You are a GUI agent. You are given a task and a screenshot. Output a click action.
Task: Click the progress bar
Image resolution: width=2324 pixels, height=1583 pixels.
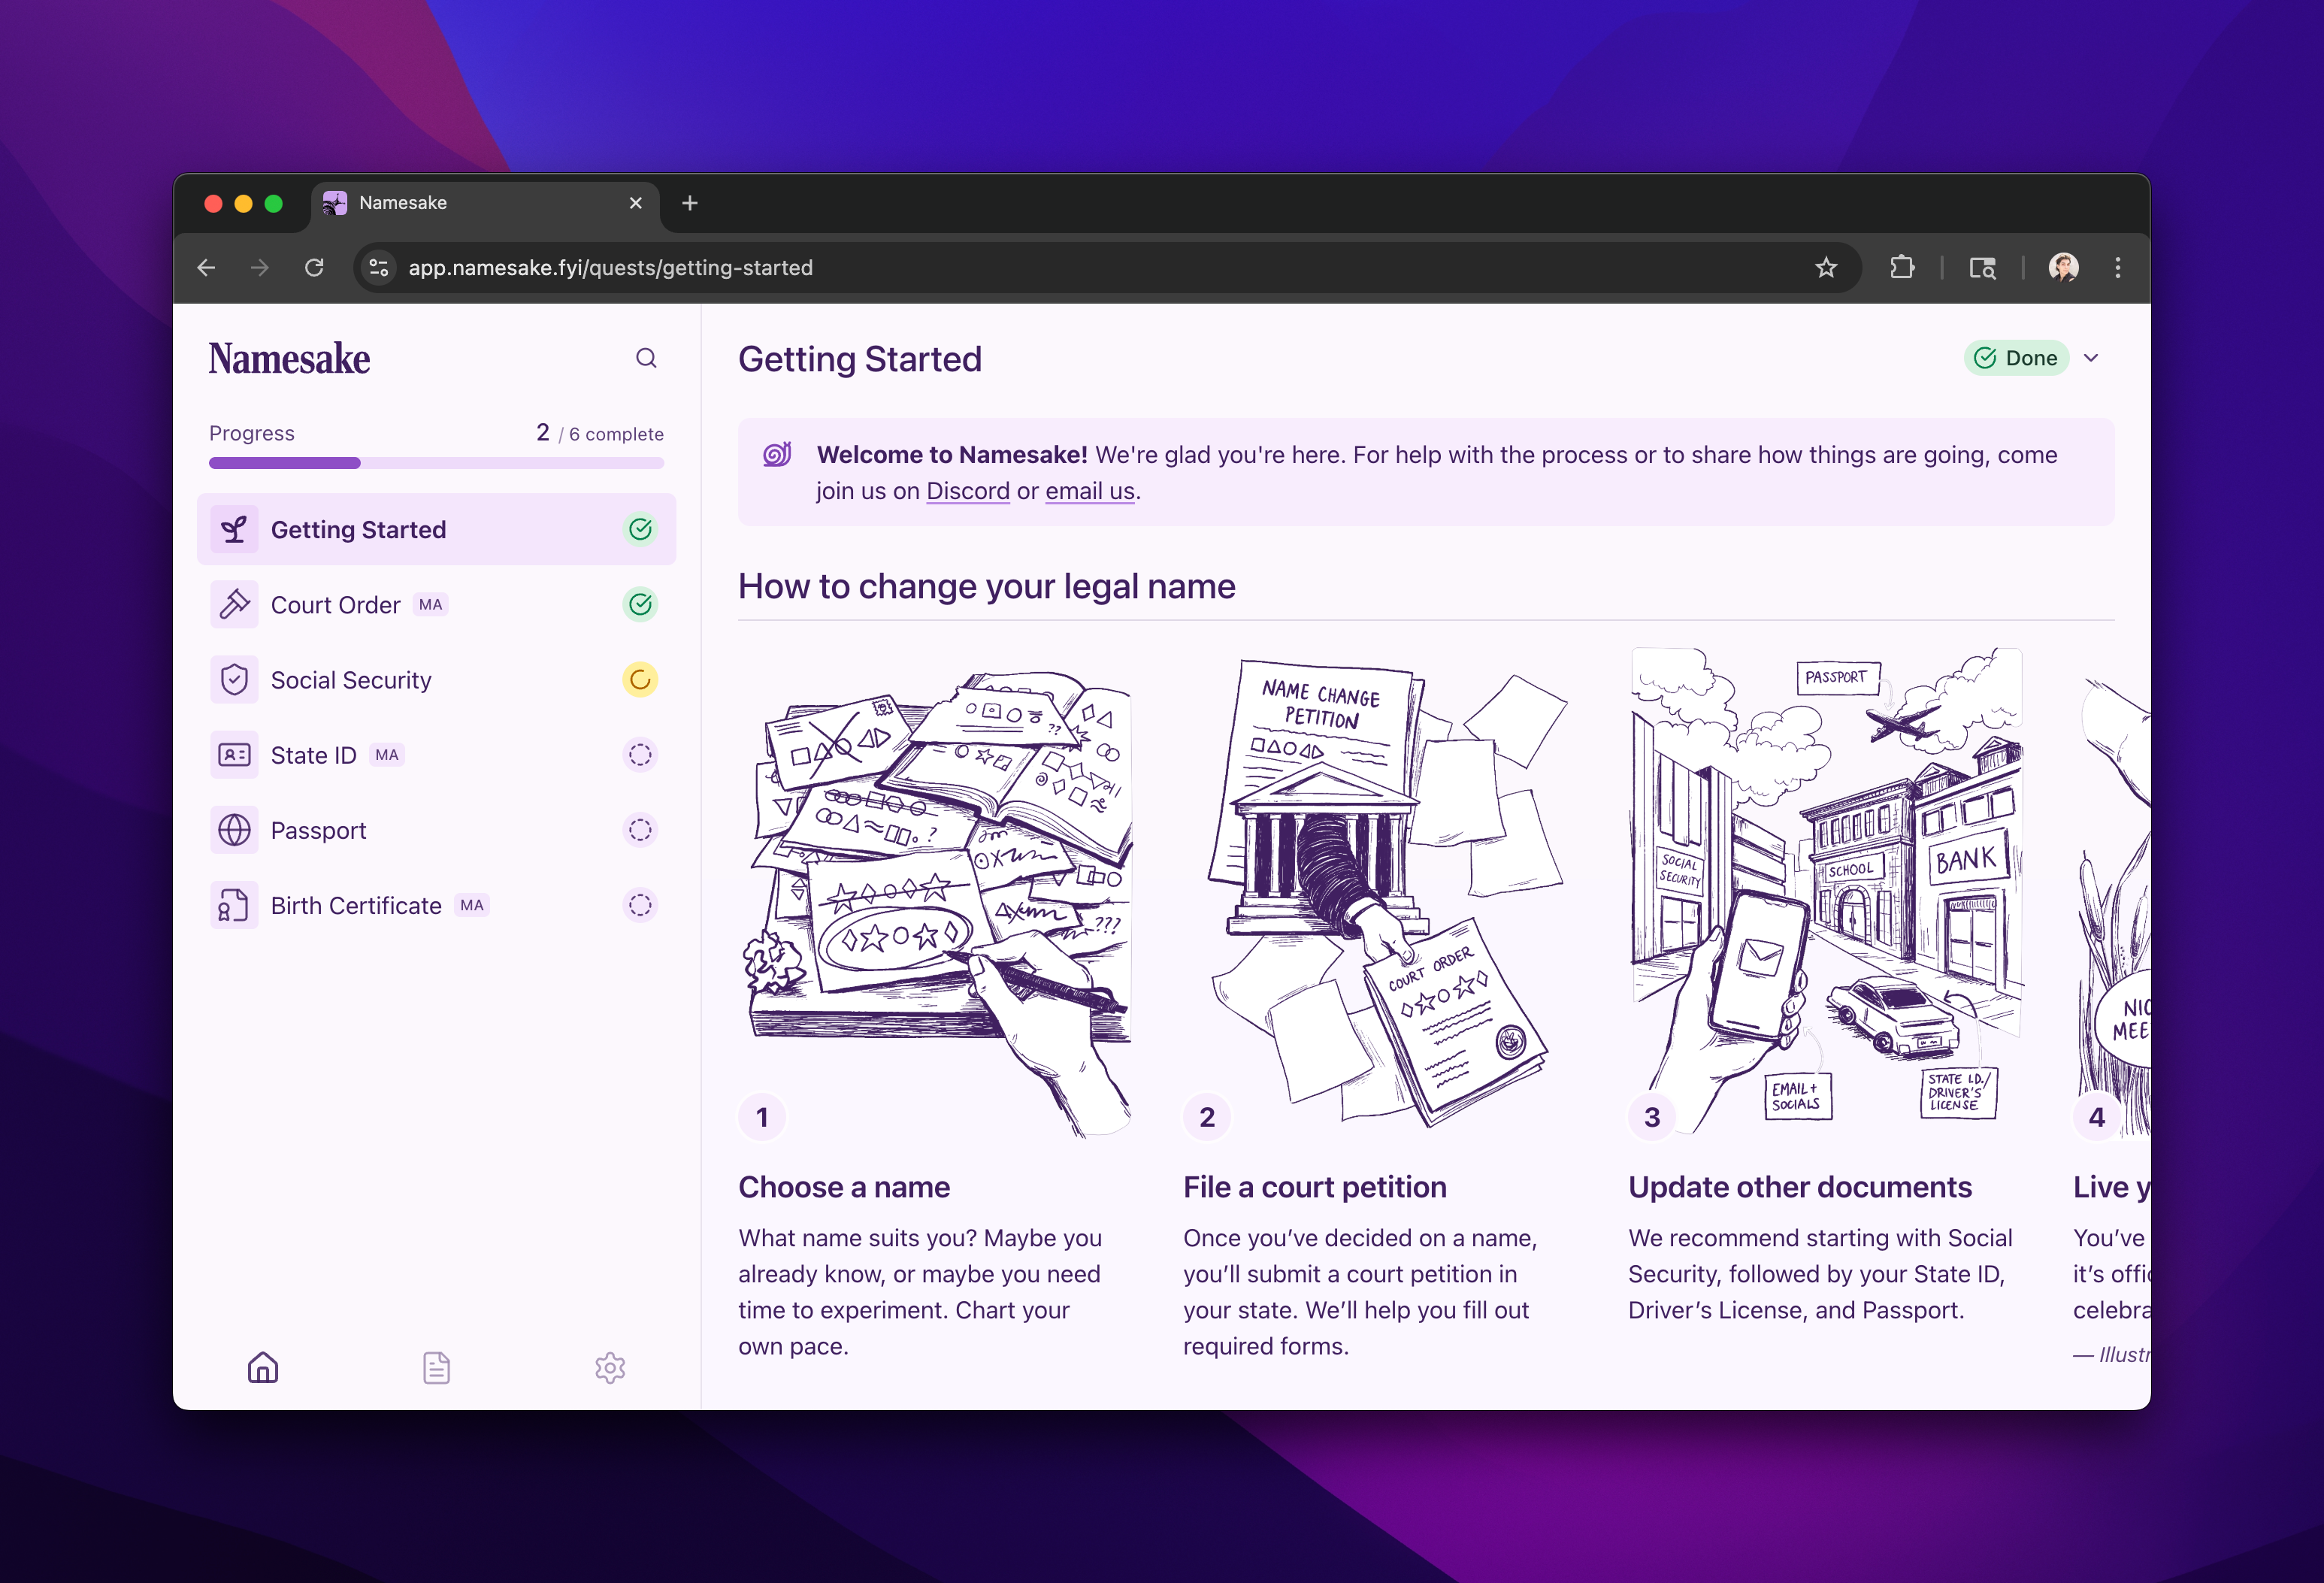point(436,463)
